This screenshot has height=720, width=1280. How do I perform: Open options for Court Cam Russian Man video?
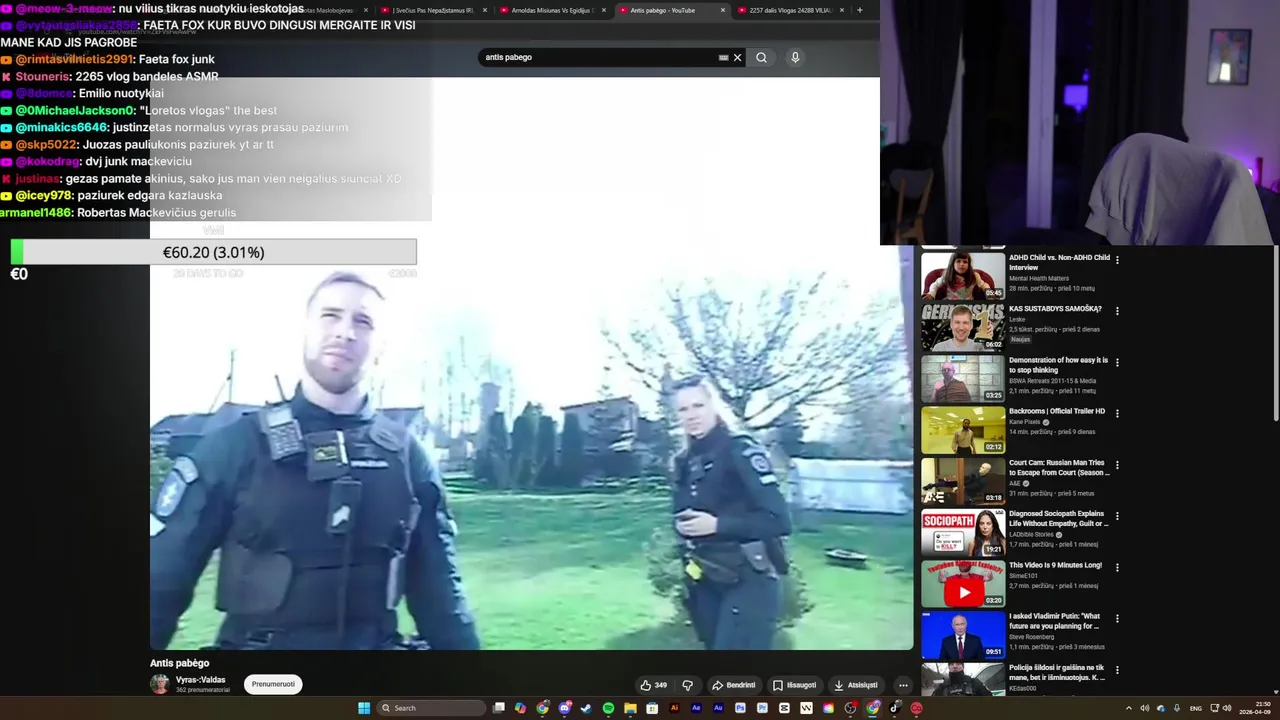point(1117,465)
